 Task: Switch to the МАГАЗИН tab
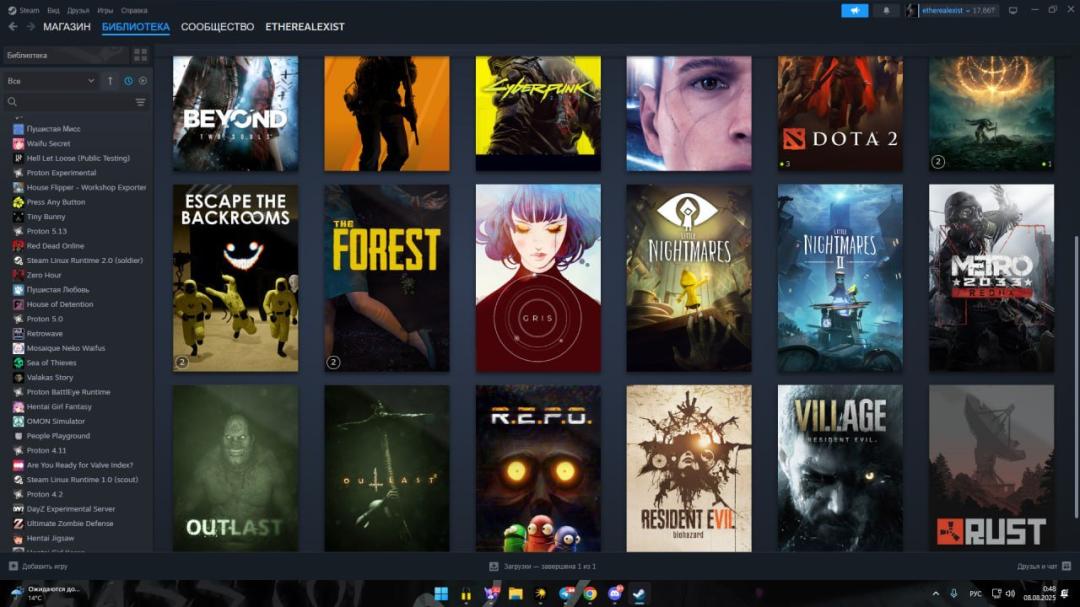(67, 27)
